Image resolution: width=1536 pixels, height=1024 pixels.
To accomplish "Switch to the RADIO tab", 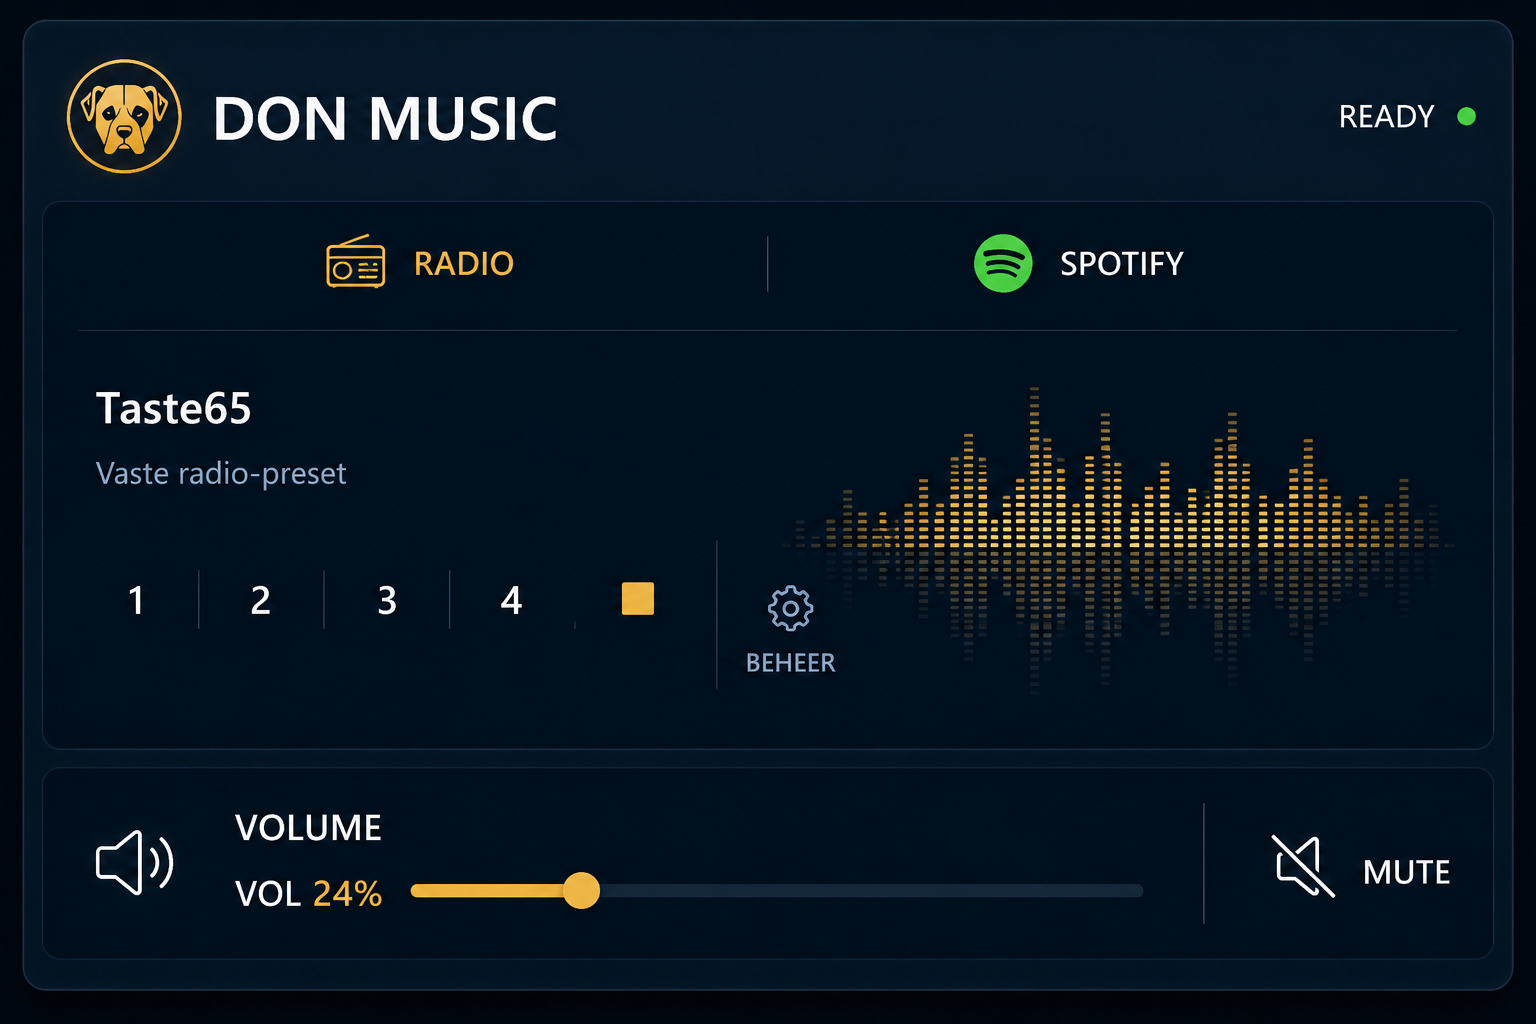I will [464, 264].
